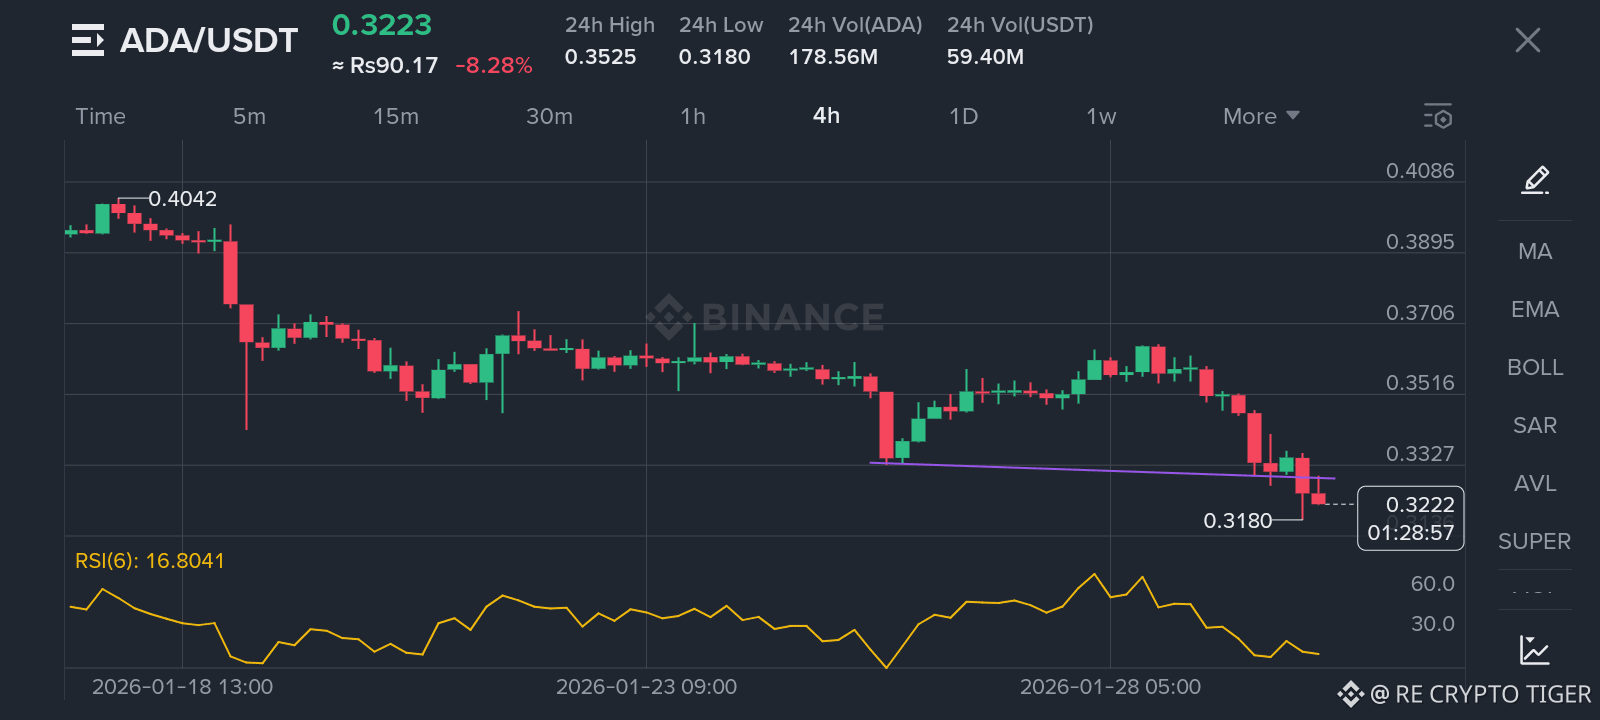Toggle the SAR indicator
The width and height of the screenshot is (1600, 720).
pyautogui.click(x=1535, y=426)
